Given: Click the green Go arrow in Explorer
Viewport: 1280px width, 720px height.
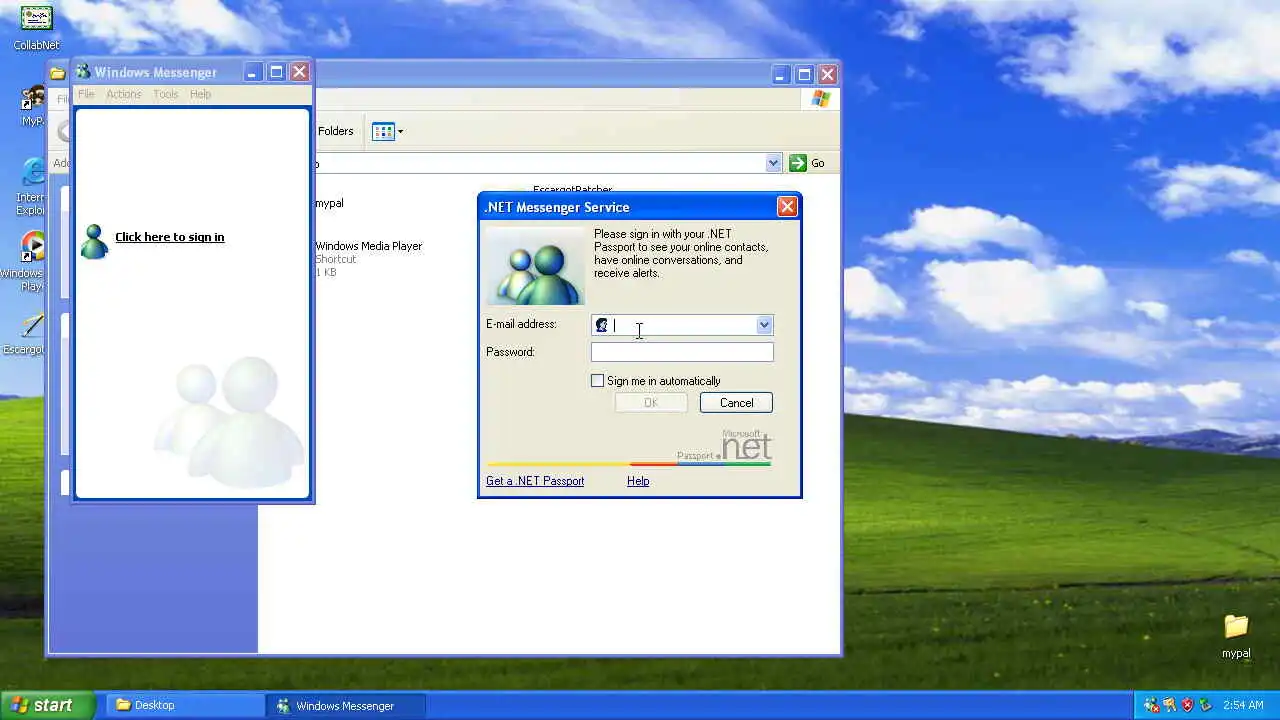Looking at the screenshot, I should point(798,163).
